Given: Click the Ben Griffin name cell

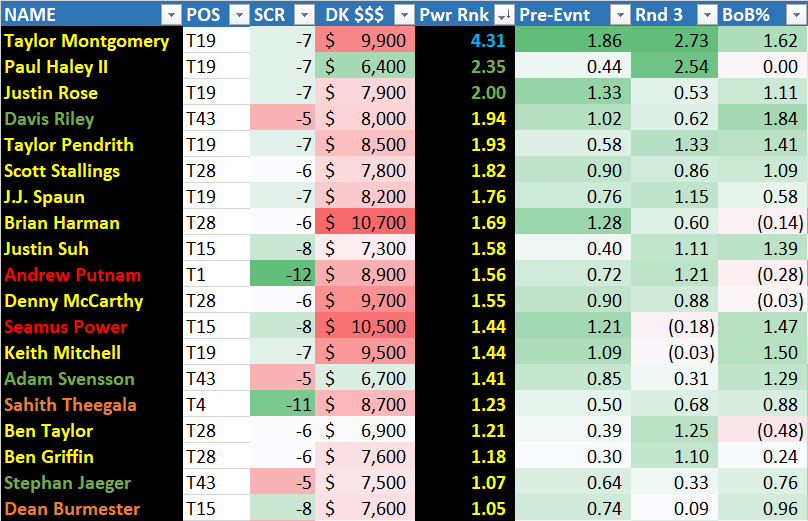Looking at the screenshot, I should (92, 457).
